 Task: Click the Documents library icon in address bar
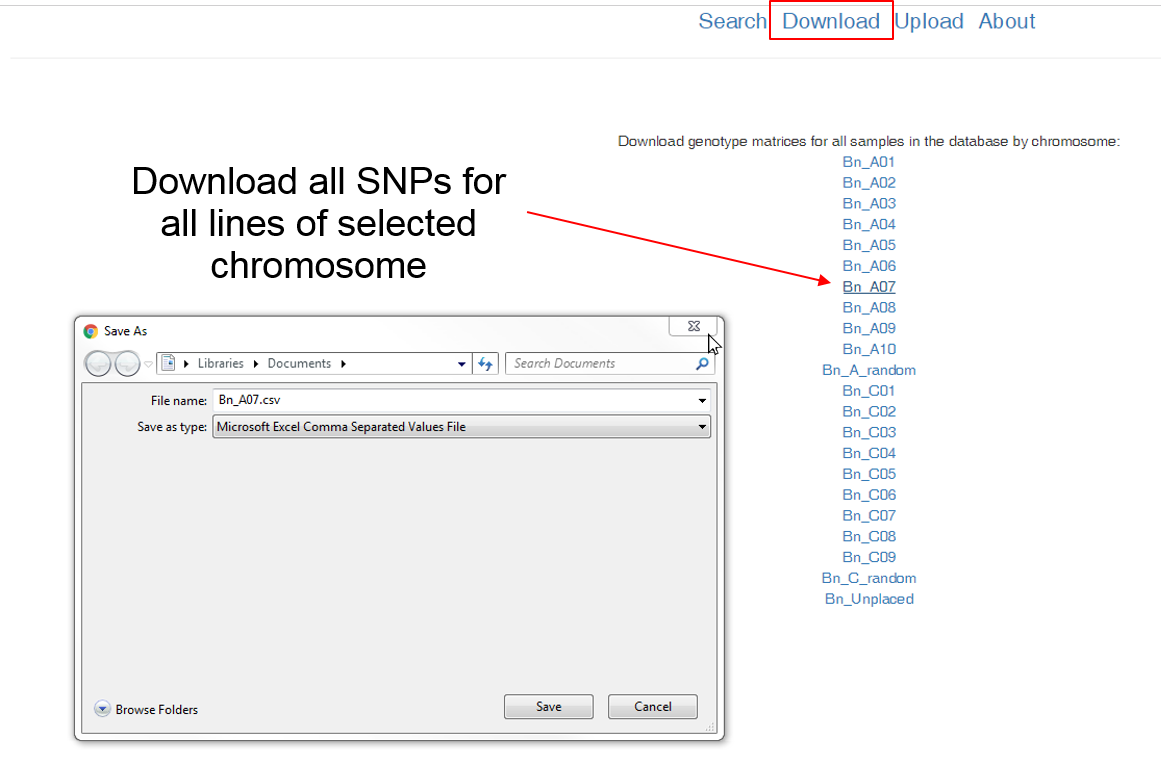click(x=169, y=364)
